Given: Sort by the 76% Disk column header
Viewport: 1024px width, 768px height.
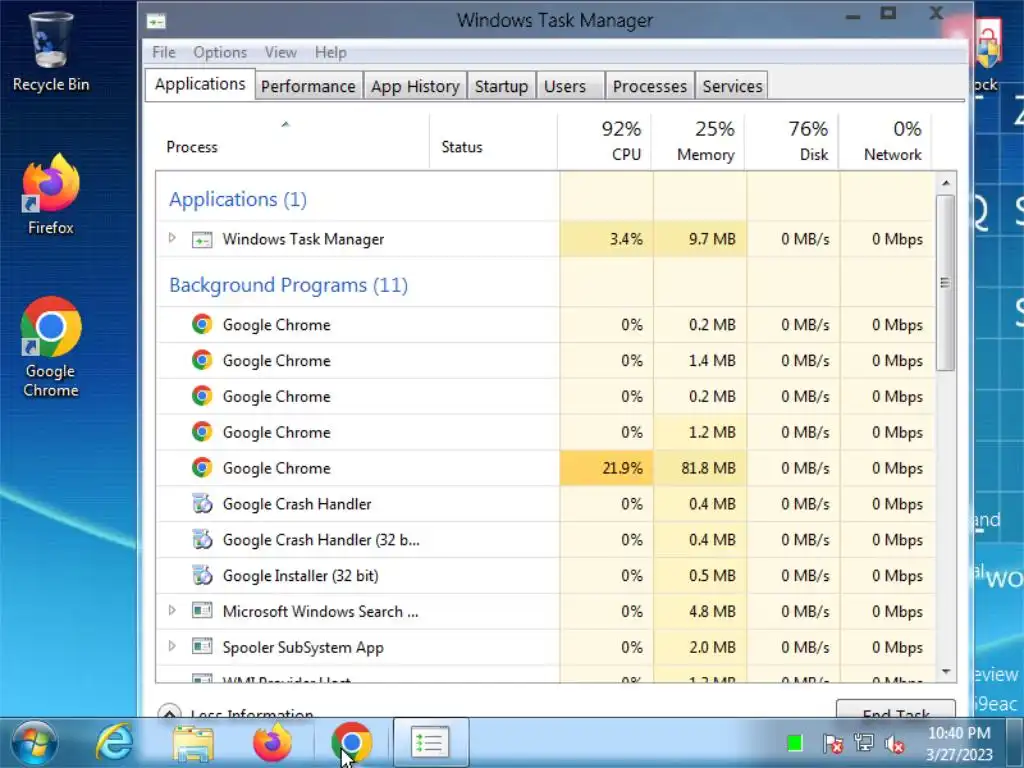Looking at the screenshot, I should tap(792, 142).
